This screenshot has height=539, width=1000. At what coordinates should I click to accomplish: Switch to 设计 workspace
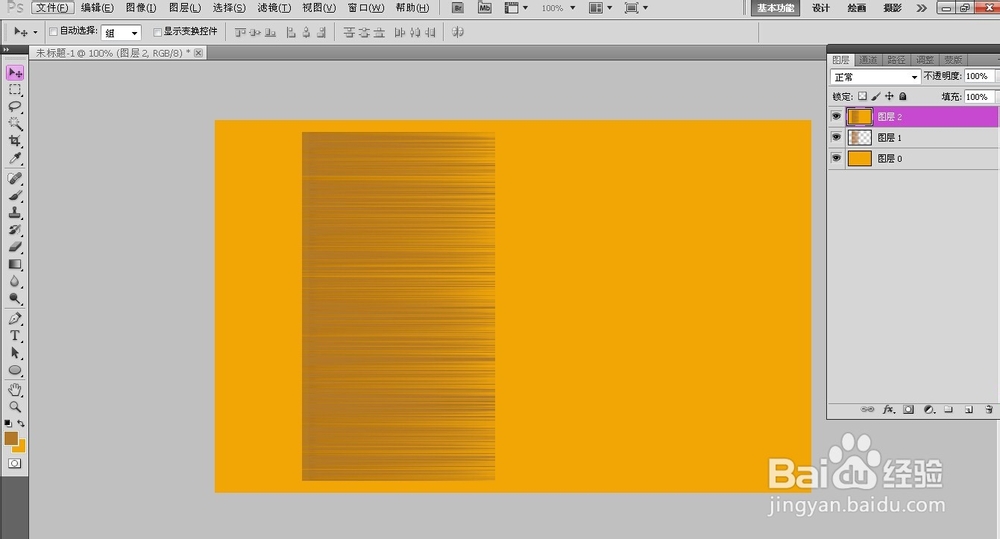(821, 8)
